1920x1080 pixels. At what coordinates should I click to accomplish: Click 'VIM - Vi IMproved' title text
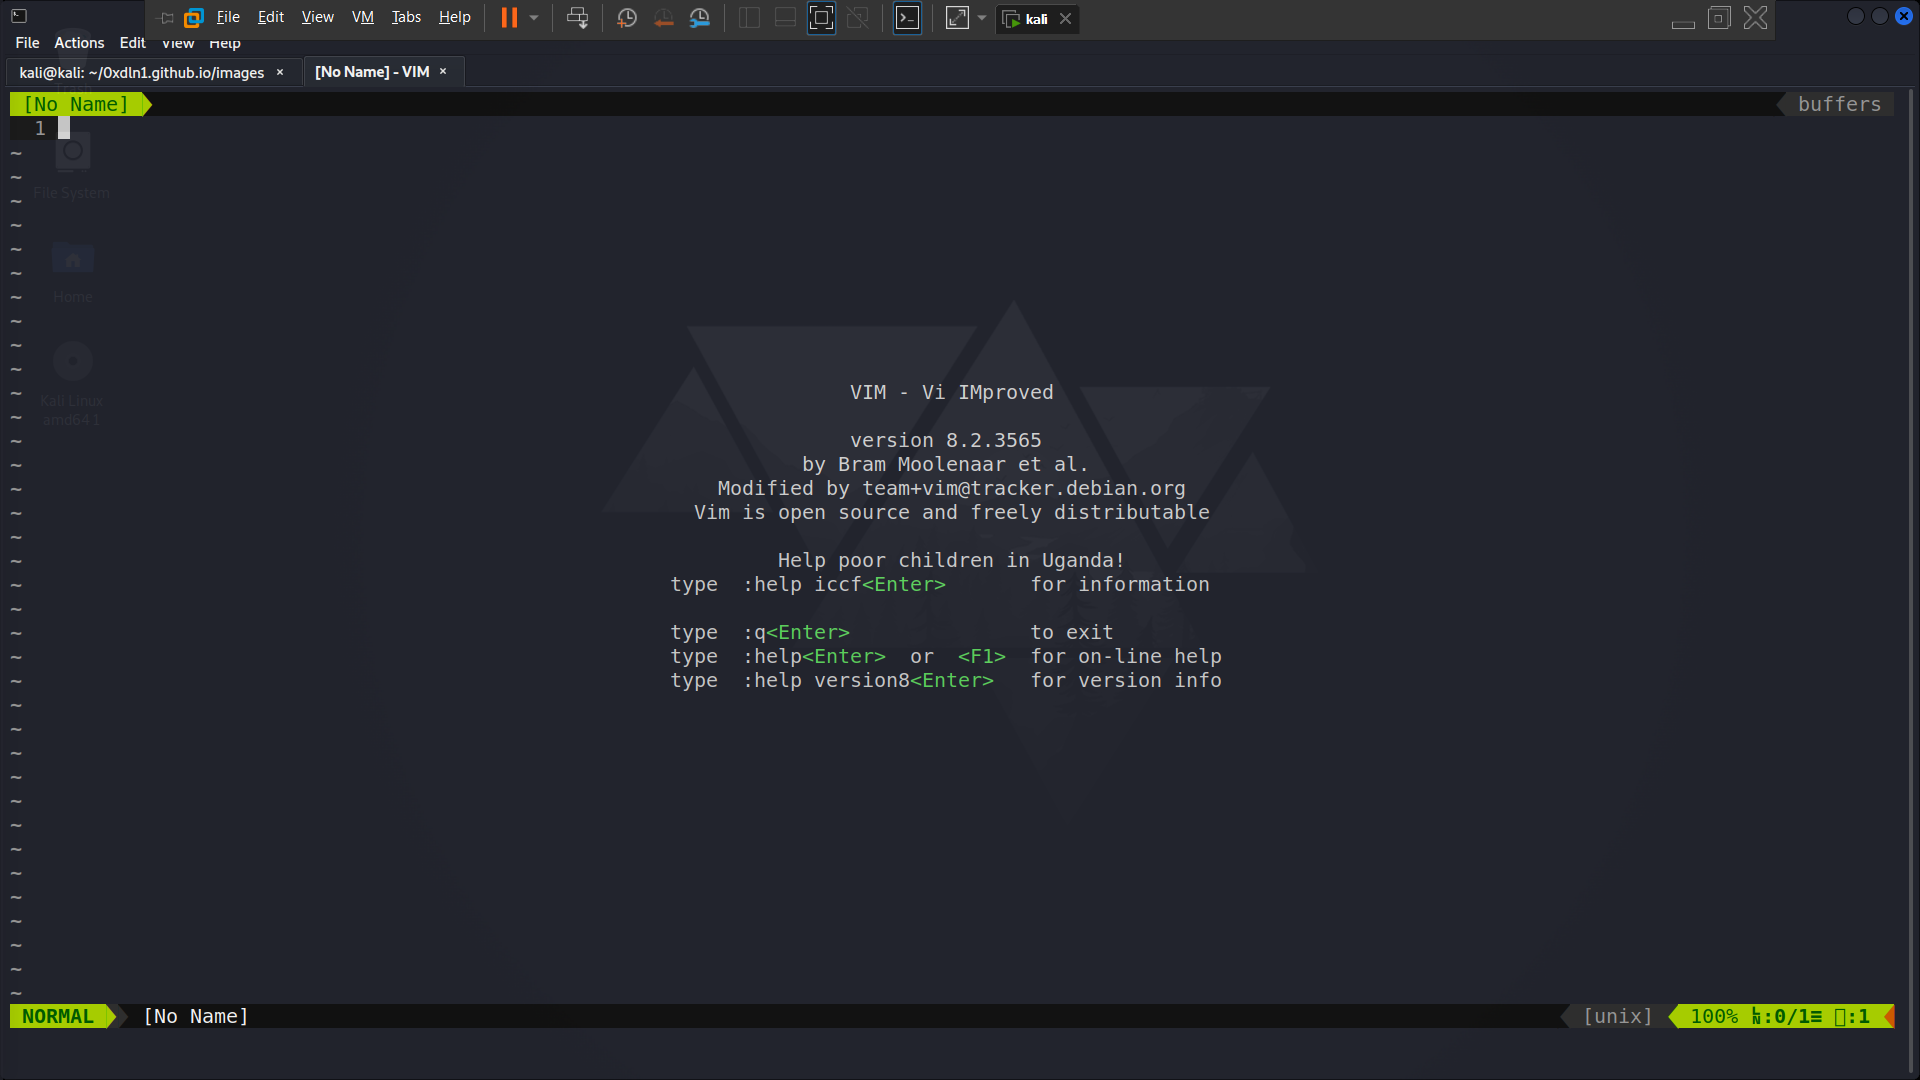pyautogui.click(x=952, y=392)
